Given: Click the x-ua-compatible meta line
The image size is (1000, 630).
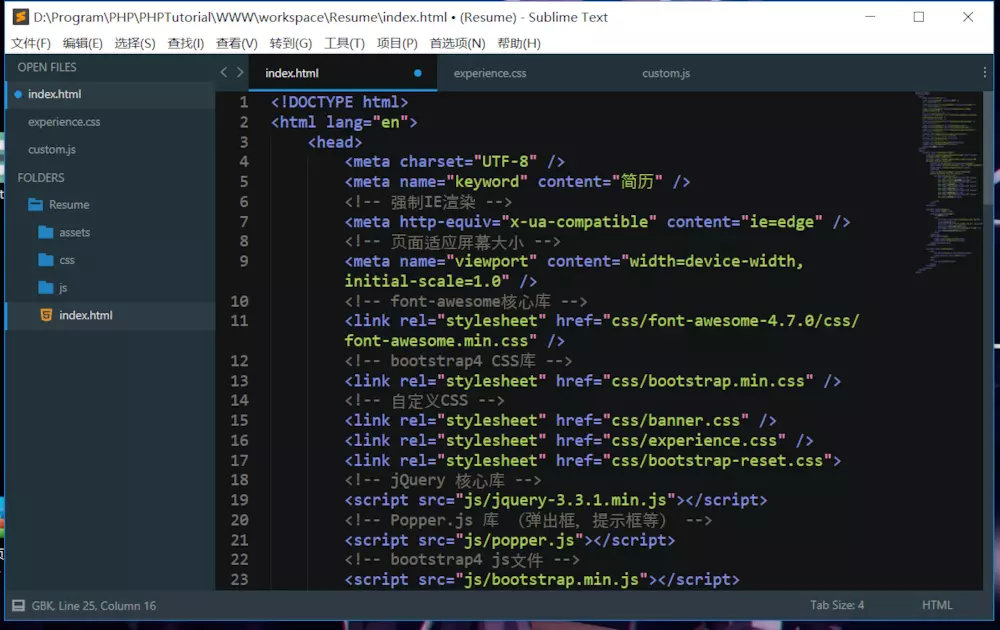Looking at the screenshot, I should tap(598, 222).
